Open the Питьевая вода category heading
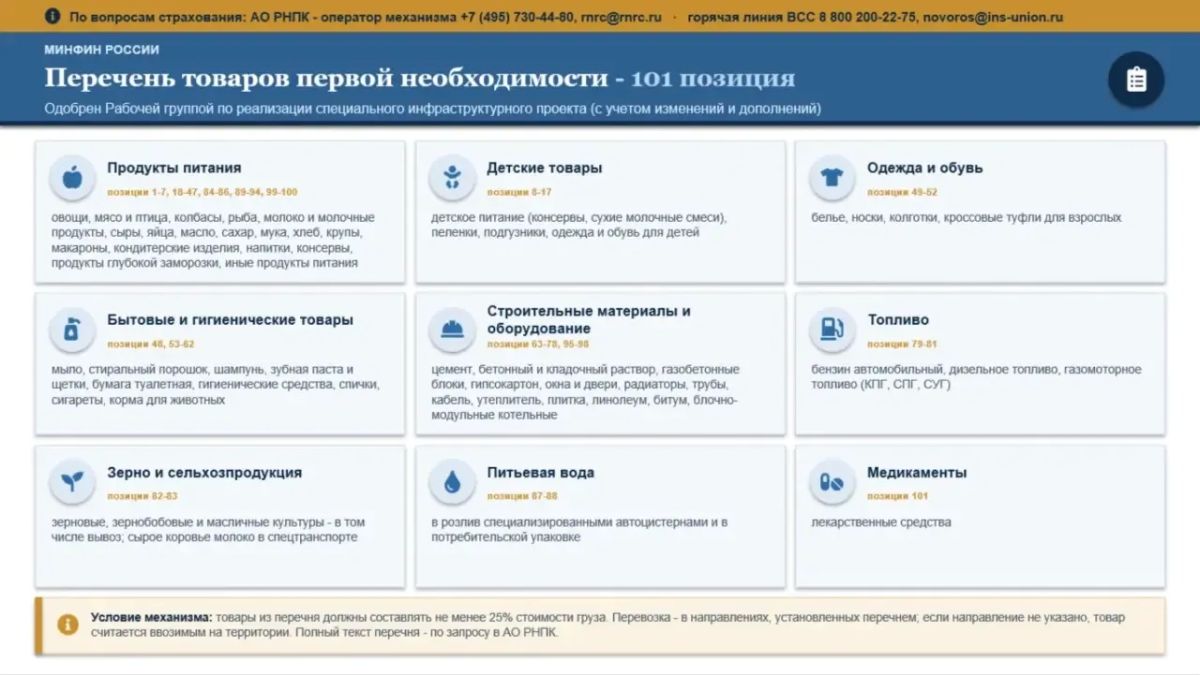This screenshot has width=1200, height=675. [540, 473]
